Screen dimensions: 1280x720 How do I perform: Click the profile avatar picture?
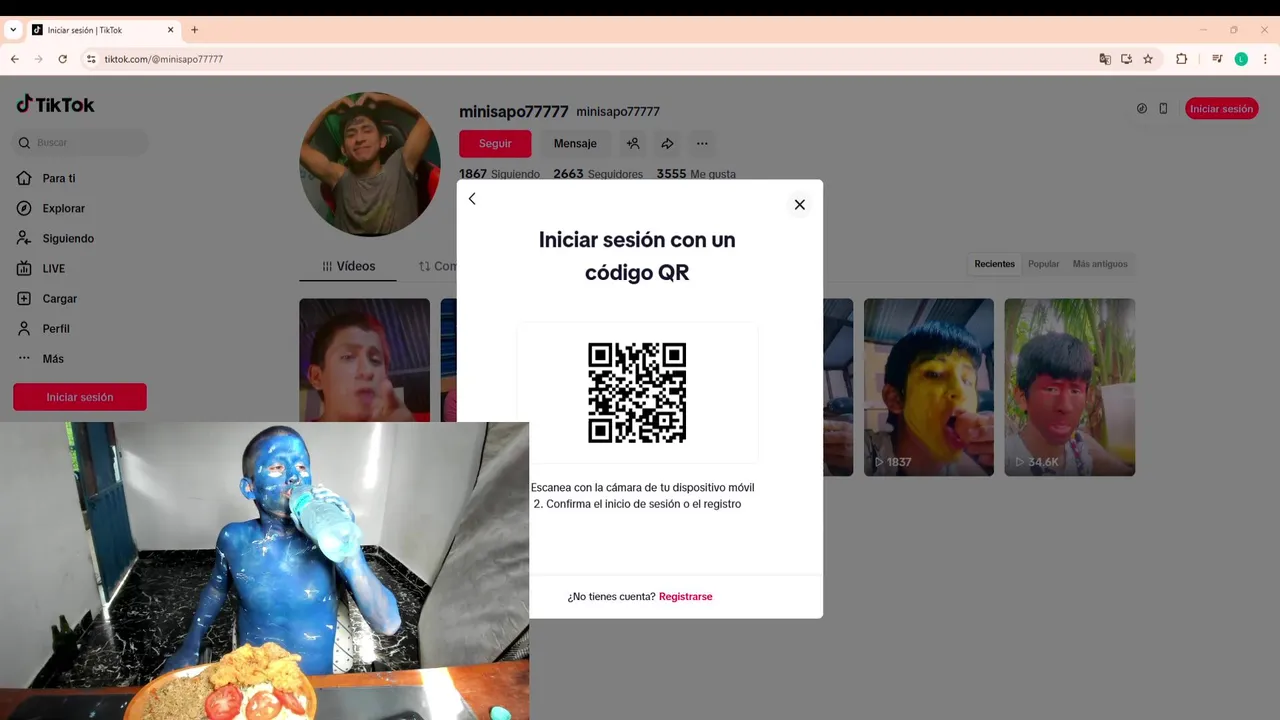[x=370, y=164]
